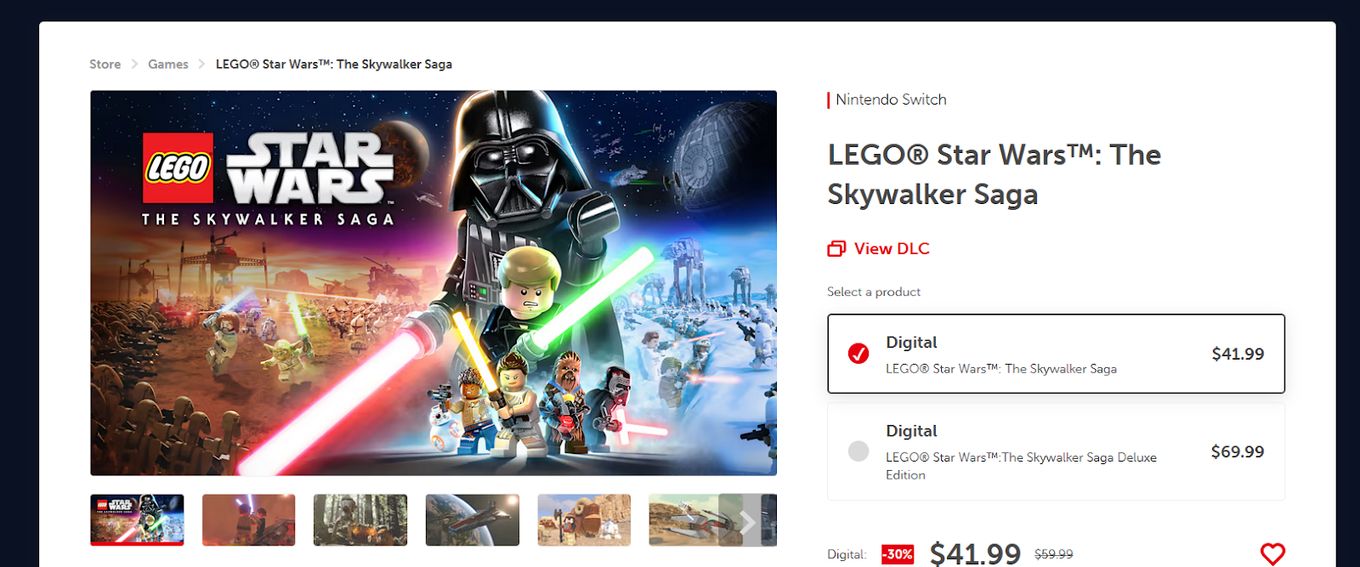Click the current page breadcrumb LEGO Star Wars title
The image size is (1360, 567).
tap(334, 64)
